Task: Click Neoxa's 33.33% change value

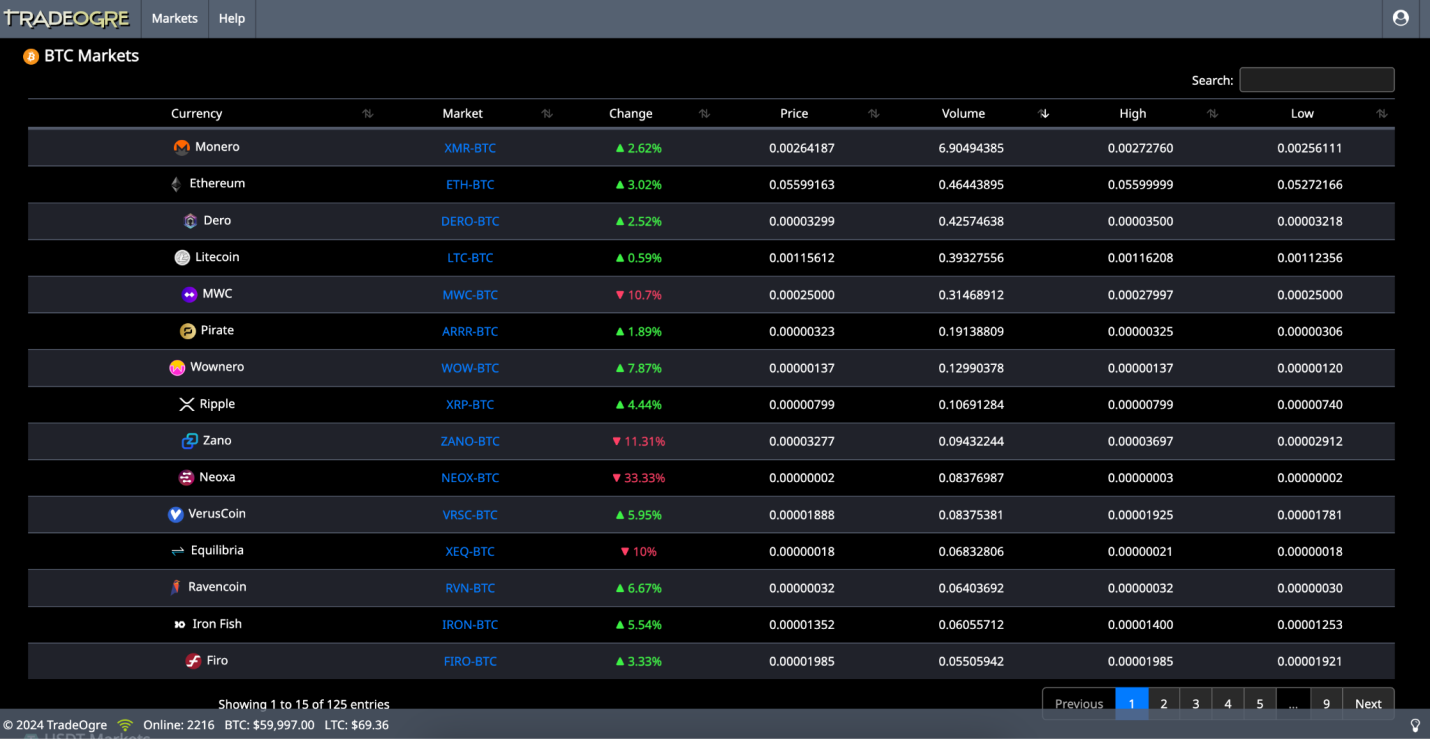Action: point(638,478)
